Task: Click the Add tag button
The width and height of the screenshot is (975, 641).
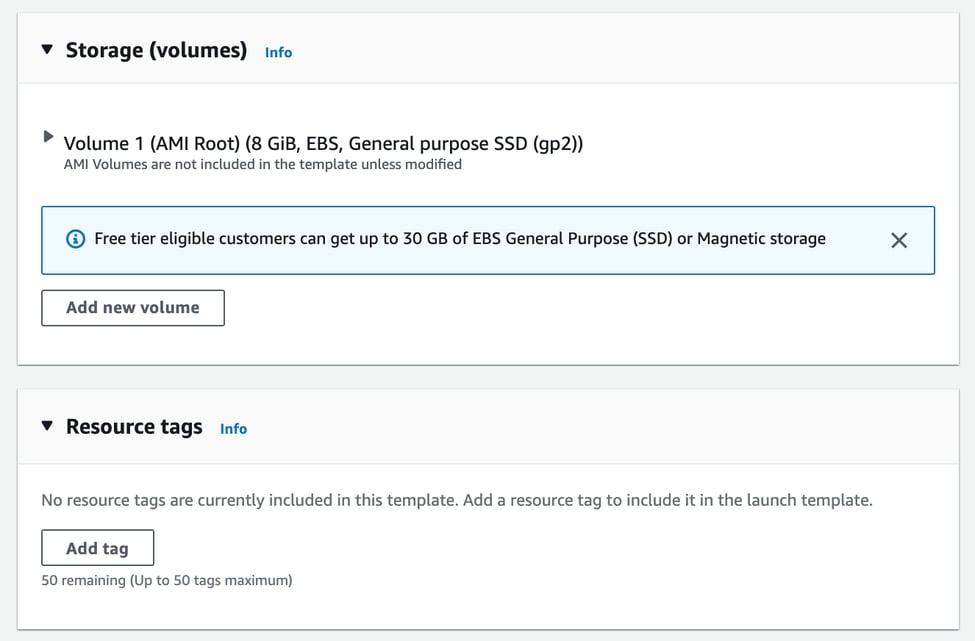Action: tap(97, 547)
